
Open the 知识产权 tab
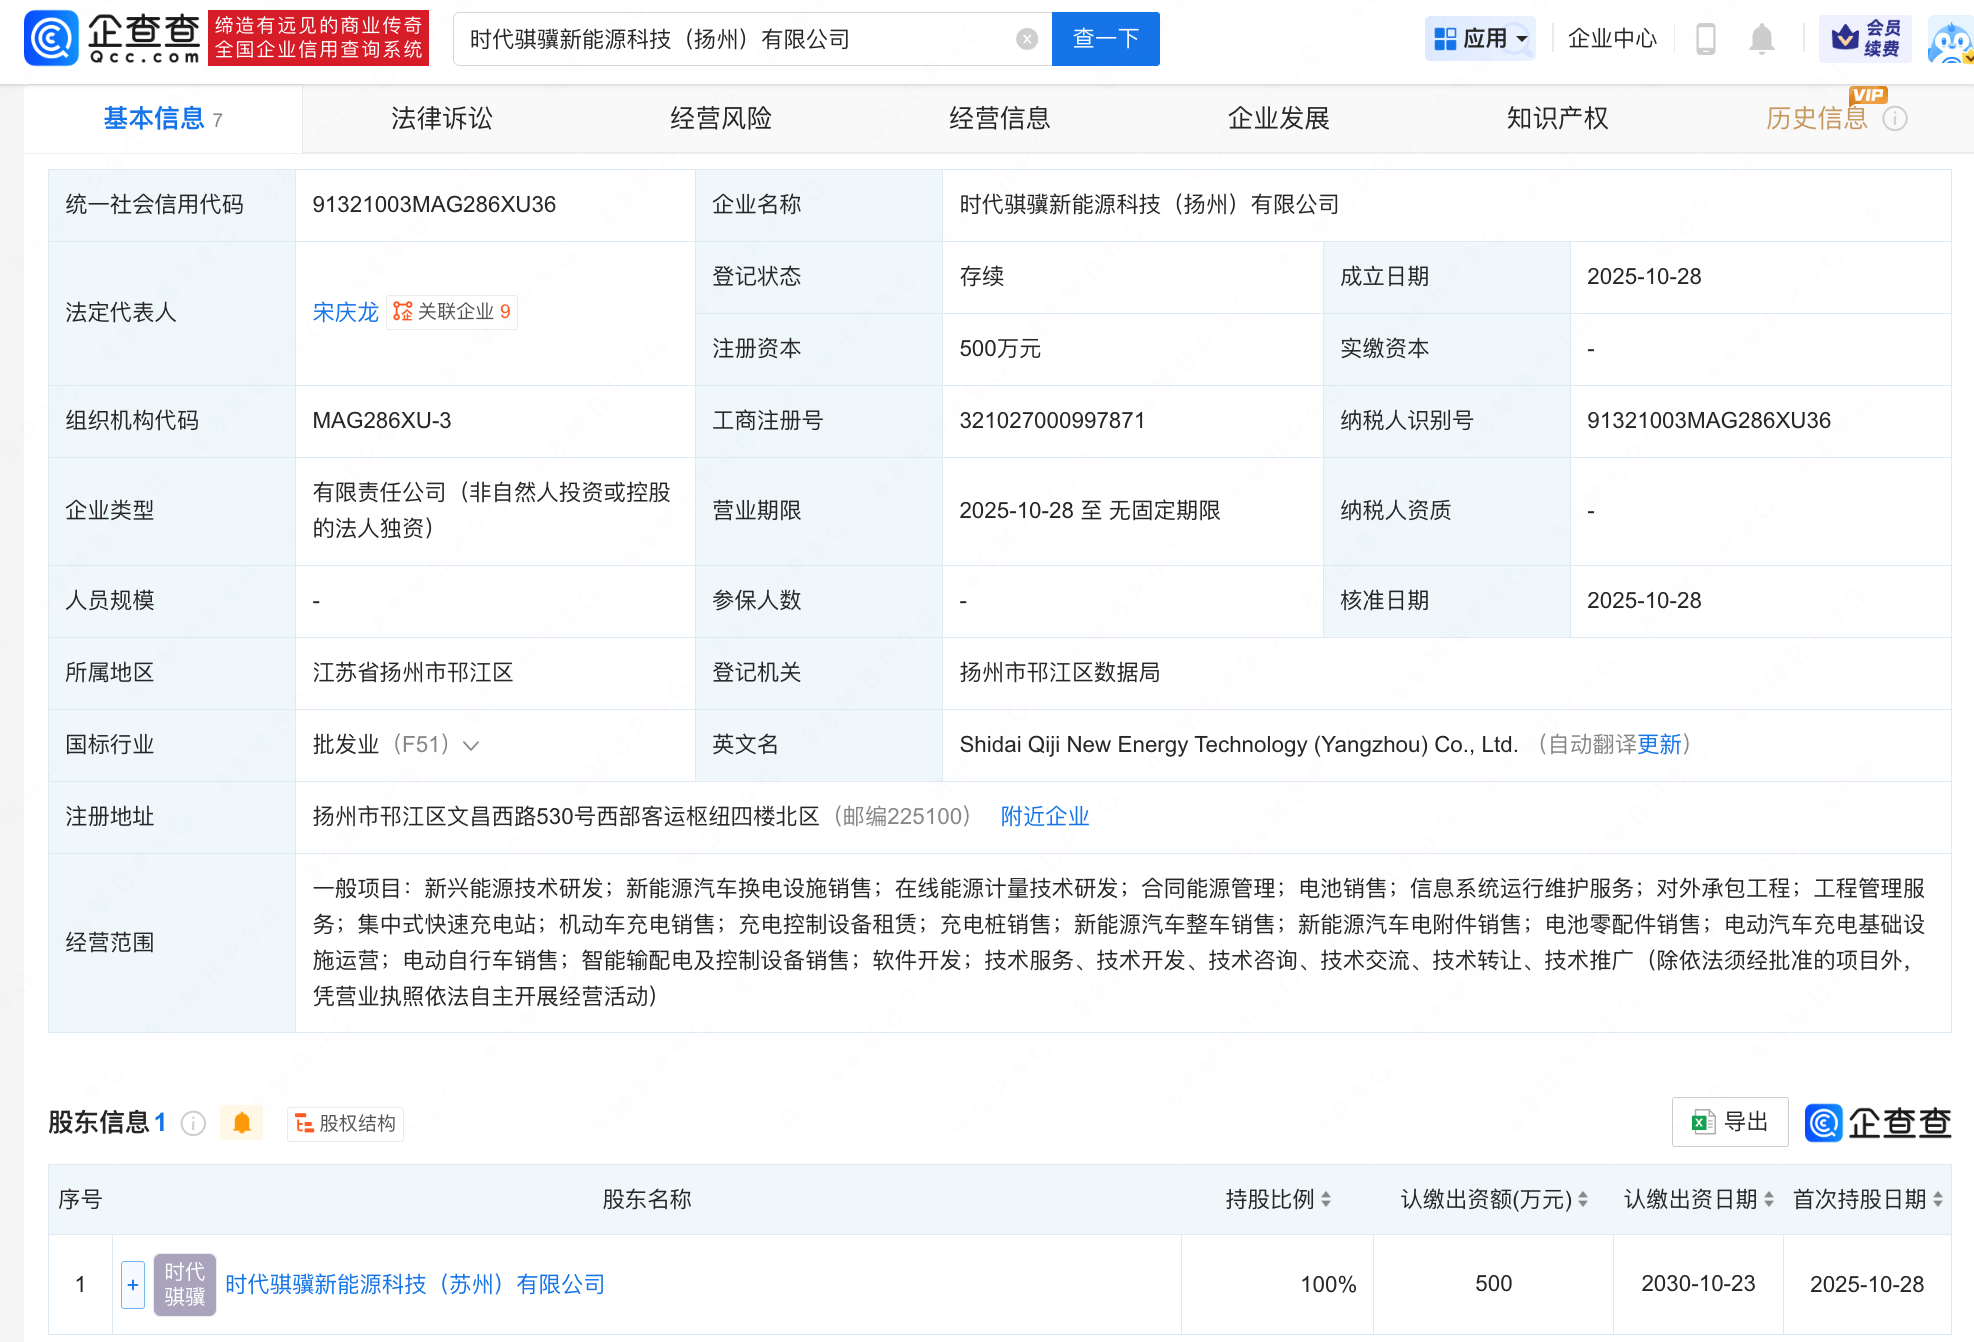click(1556, 118)
